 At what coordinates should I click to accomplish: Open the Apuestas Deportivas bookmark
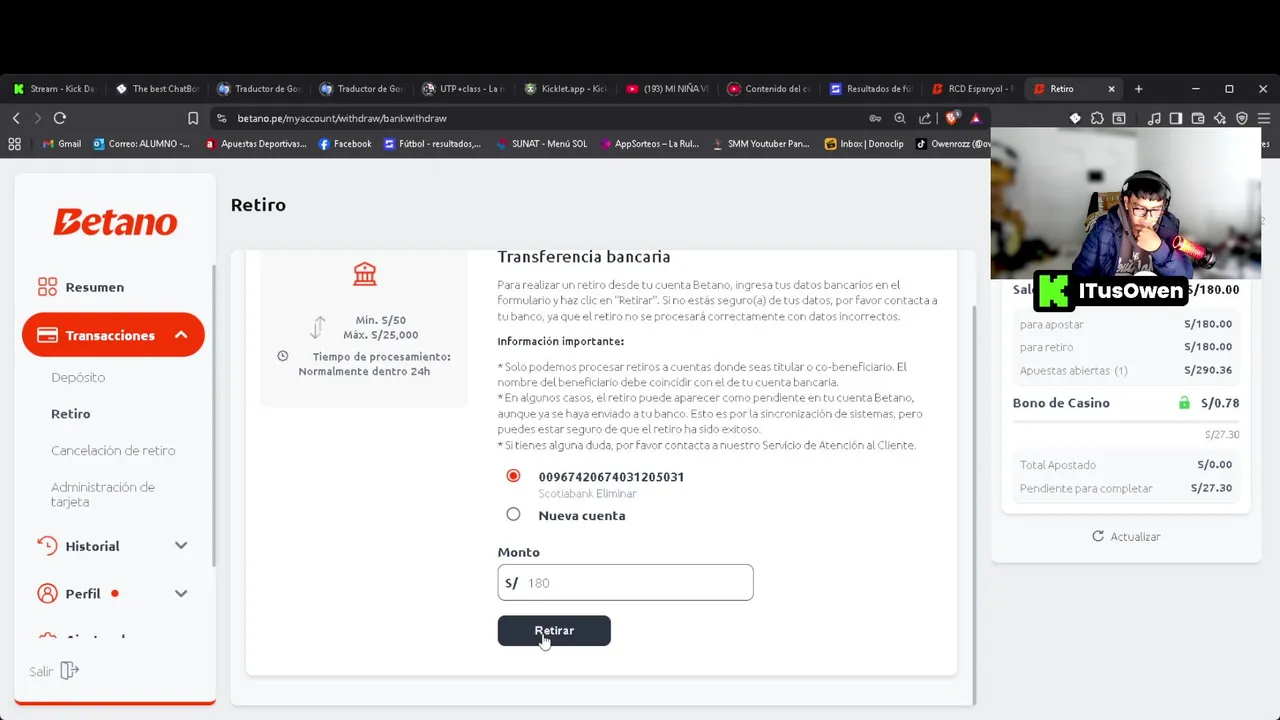256,144
